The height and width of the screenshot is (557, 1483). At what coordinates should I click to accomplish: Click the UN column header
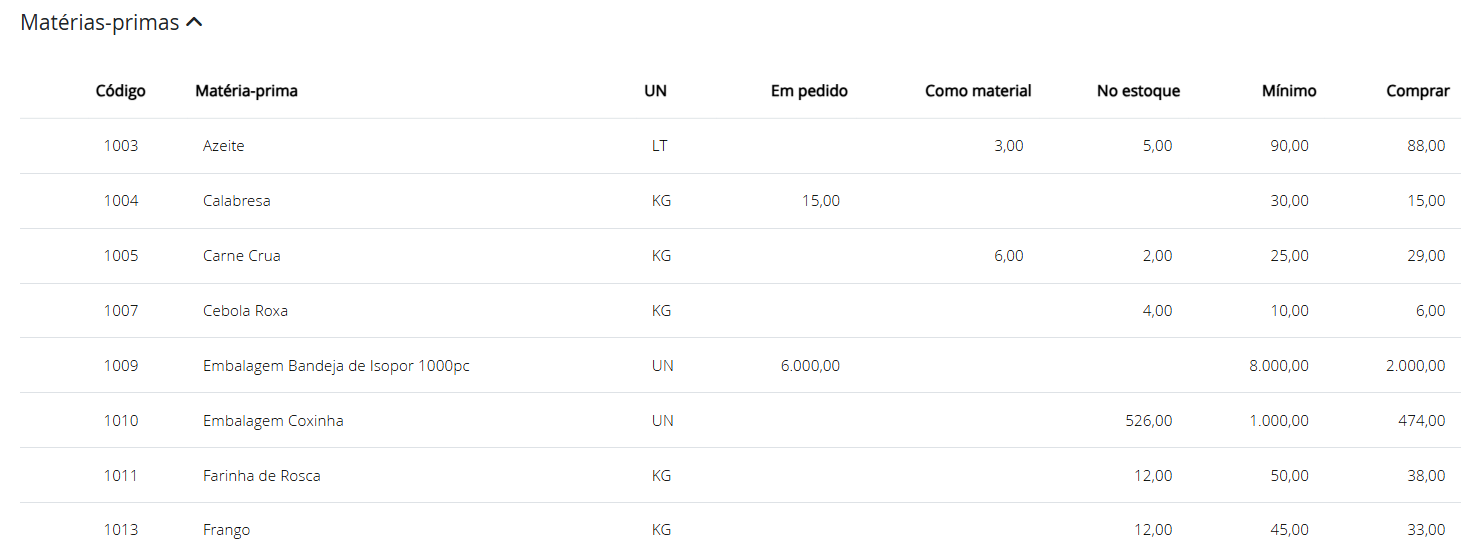pyautogui.click(x=655, y=91)
